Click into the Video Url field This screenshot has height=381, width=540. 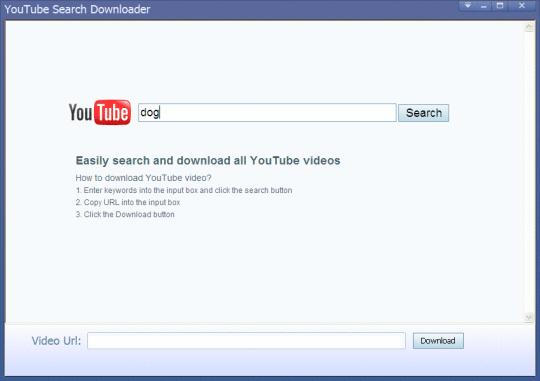click(x=246, y=341)
